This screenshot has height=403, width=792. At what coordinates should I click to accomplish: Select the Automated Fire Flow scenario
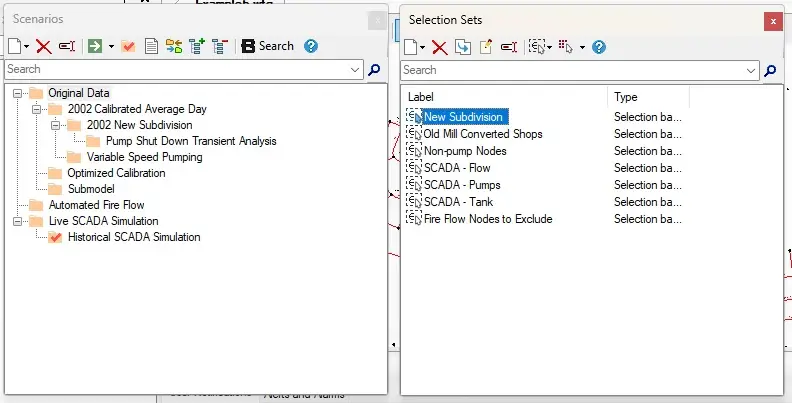click(x=96, y=205)
